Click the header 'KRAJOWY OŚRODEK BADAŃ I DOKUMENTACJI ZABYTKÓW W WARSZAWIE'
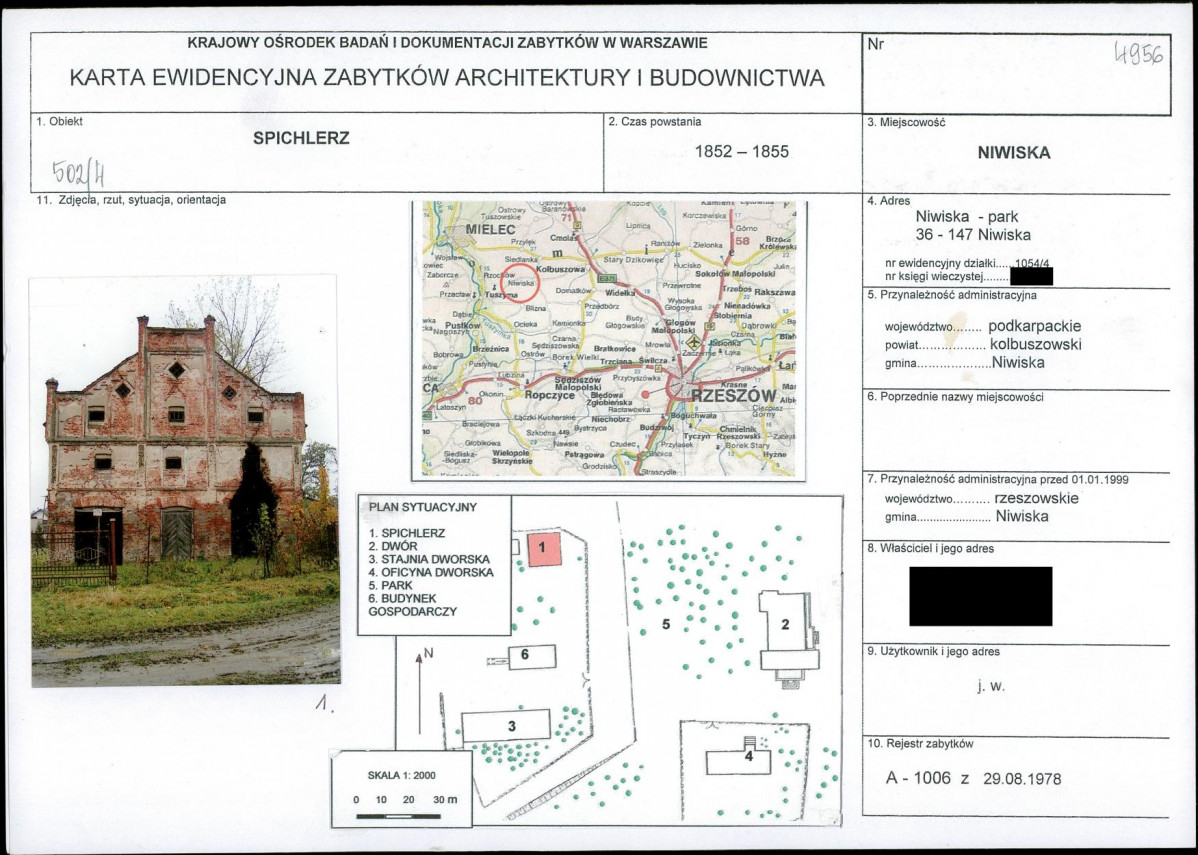This screenshot has height=855, width=1198. [x=447, y=43]
